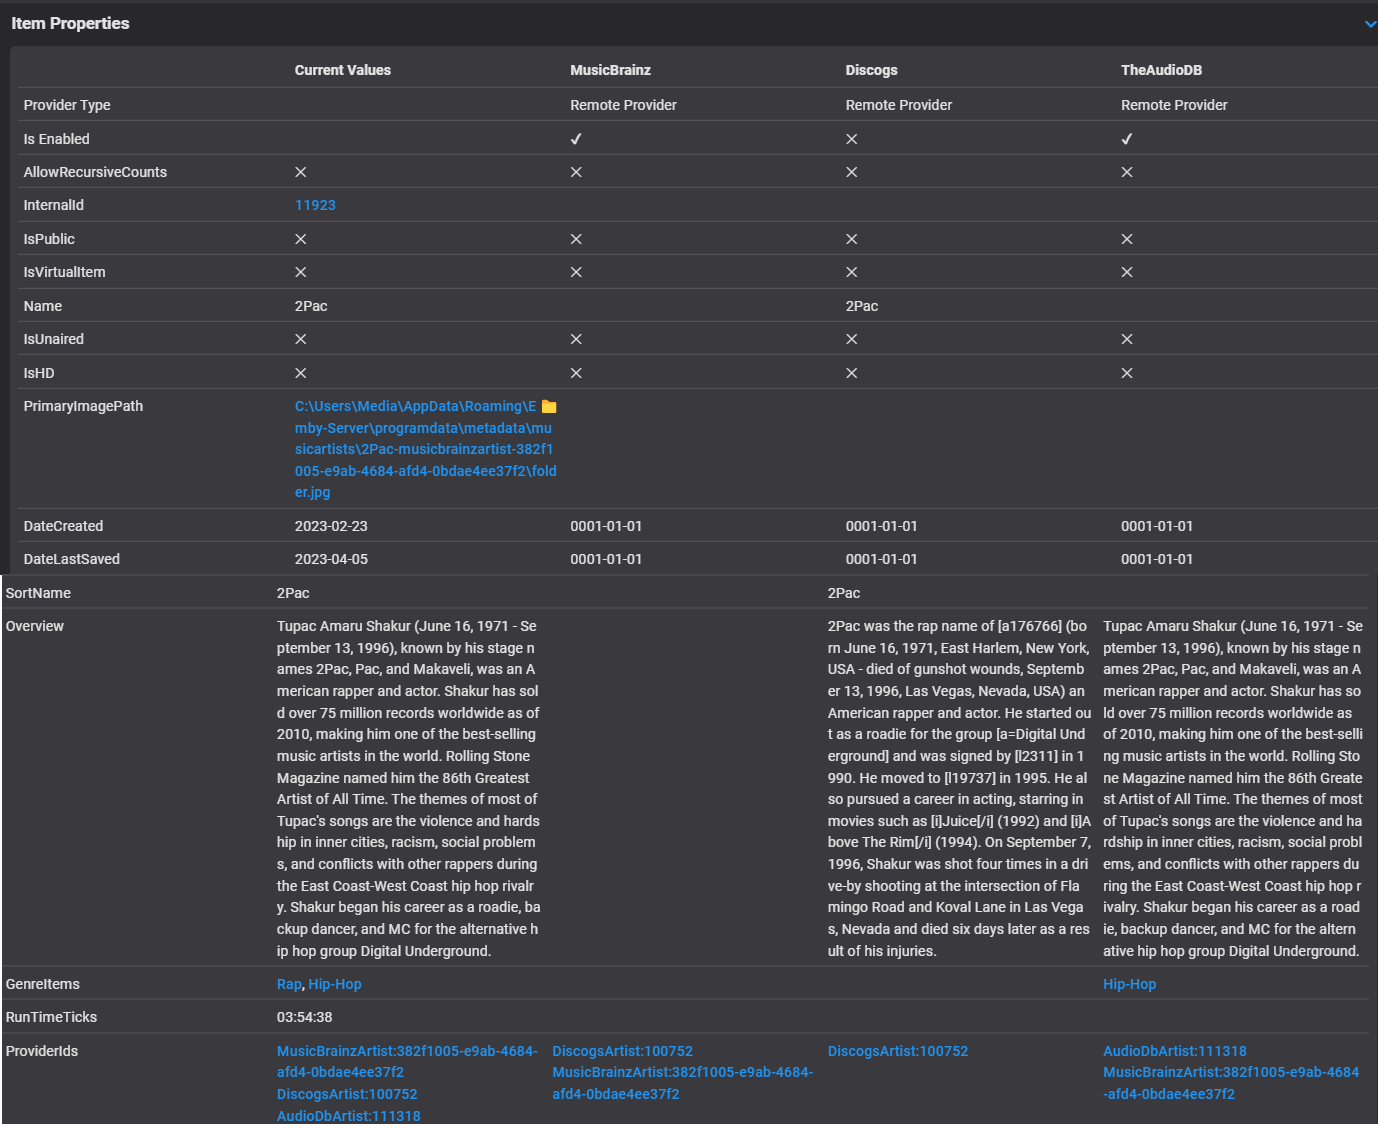Screen dimensions: 1378x1124
Task: Click the TheAudioDB Is Enabled checkmark
Action: 1127,139
